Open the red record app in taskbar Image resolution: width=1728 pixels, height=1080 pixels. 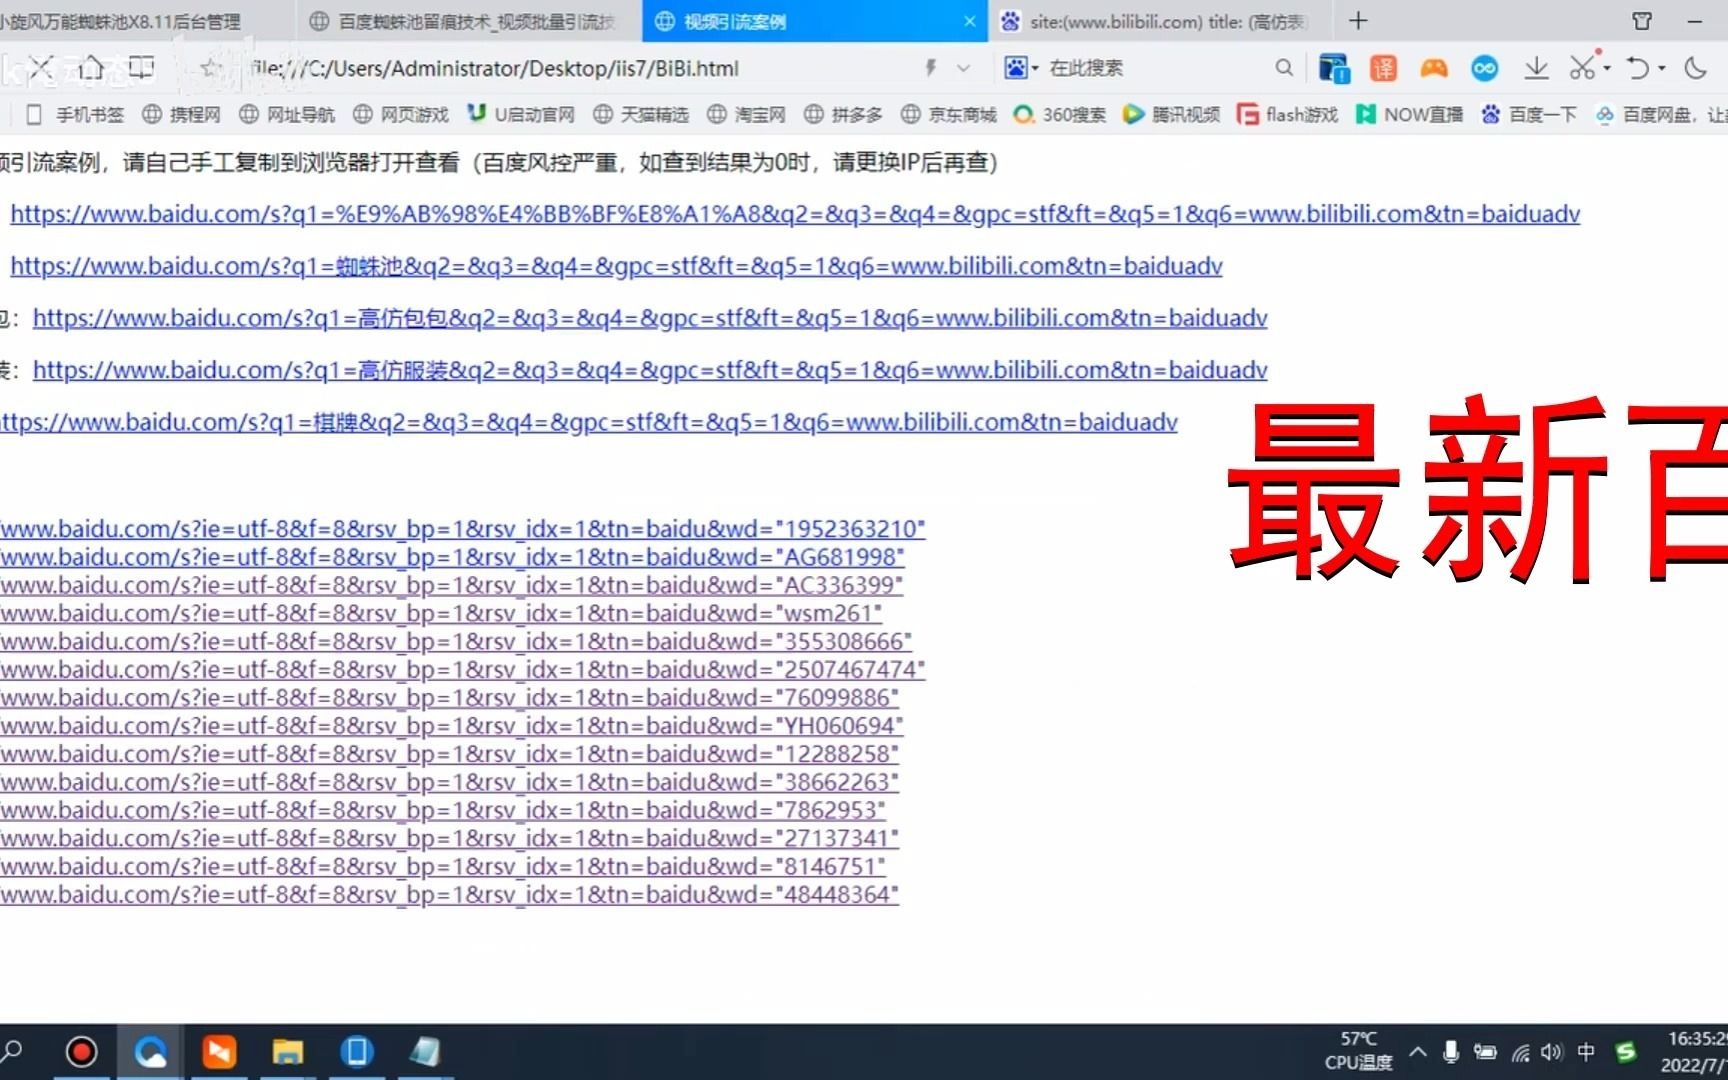(x=81, y=1052)
